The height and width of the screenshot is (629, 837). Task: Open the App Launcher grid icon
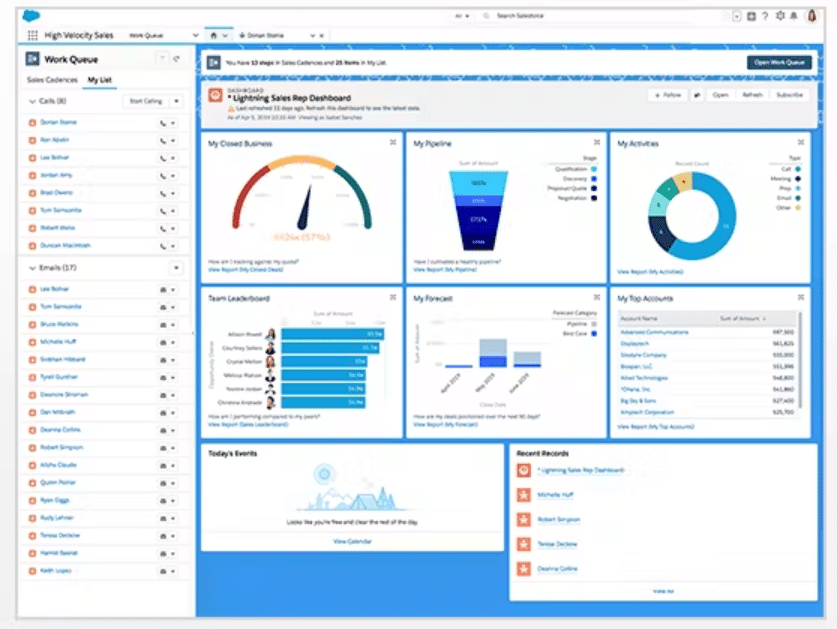pyautogui.click(x=33, y=35)
